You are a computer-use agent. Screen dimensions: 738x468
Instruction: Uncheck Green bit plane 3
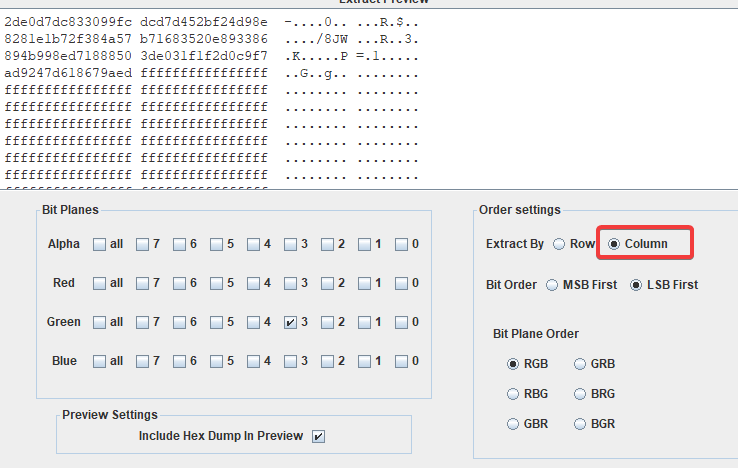click(290, 322)
